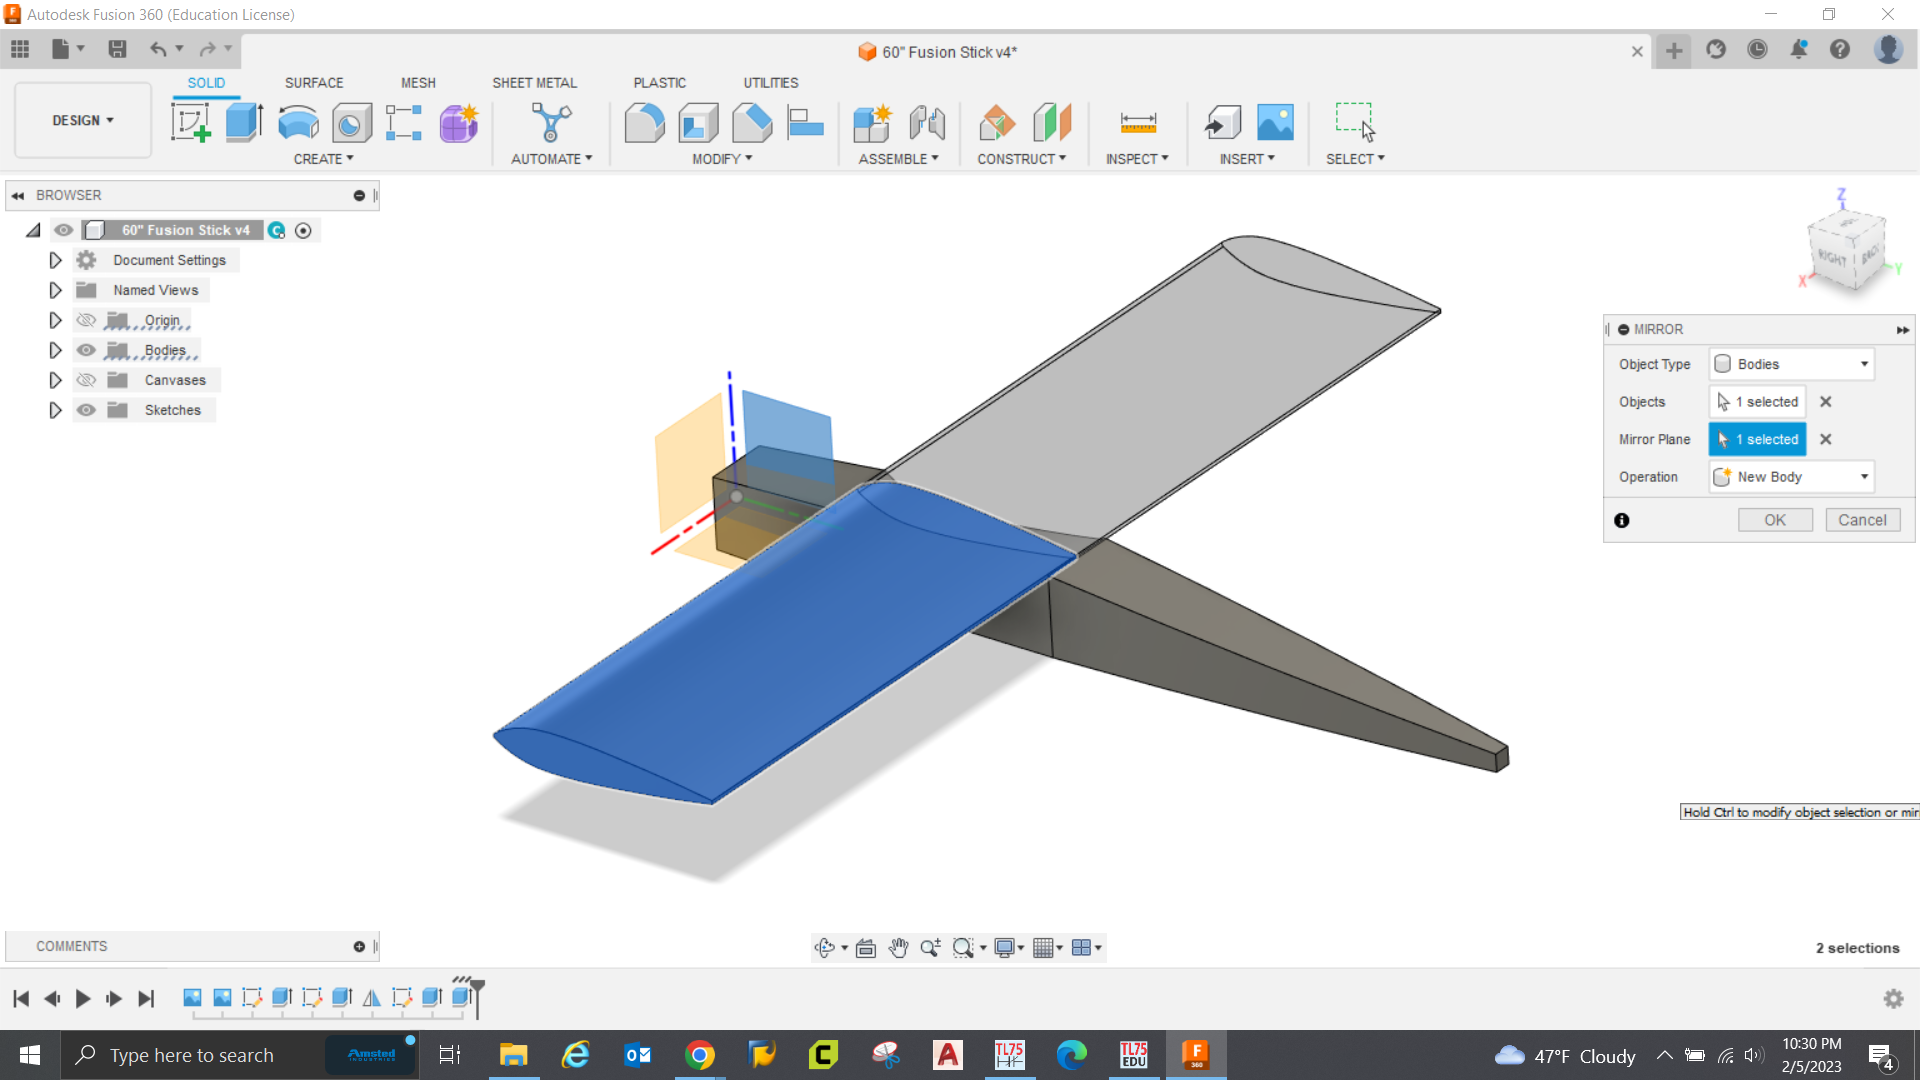Cancel the Mirror dialog
This screenshot has width=1920, height=1080.
click(1862, 519)
